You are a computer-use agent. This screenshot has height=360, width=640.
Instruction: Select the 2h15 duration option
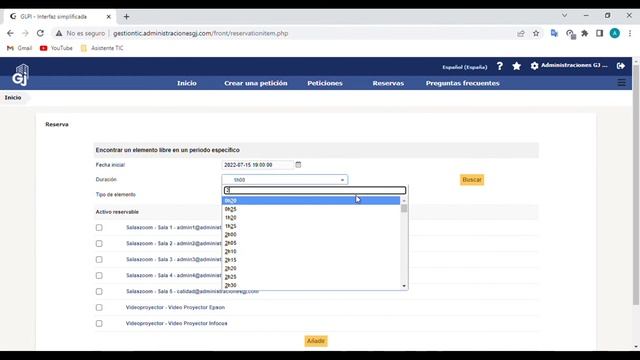click(x=311, y=260)
